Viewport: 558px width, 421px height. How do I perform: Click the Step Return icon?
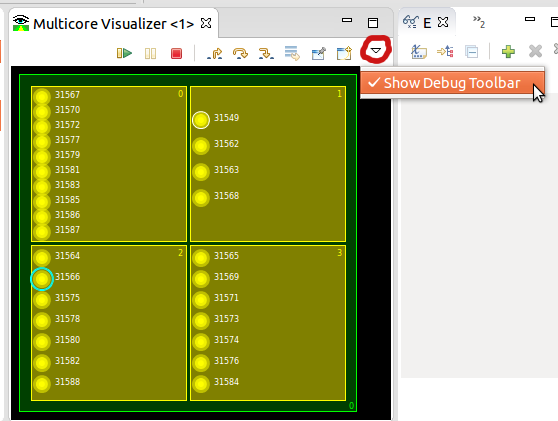pyautogui.click(x=266, y=54)
